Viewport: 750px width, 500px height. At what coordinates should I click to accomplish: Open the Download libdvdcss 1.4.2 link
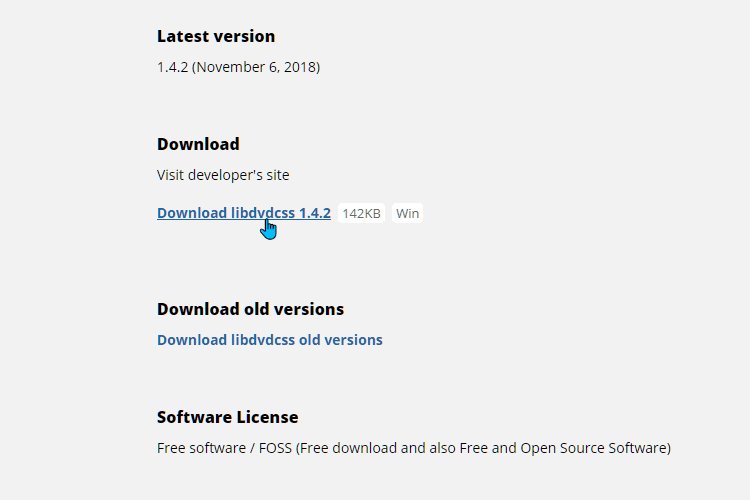tap(243, 213)
